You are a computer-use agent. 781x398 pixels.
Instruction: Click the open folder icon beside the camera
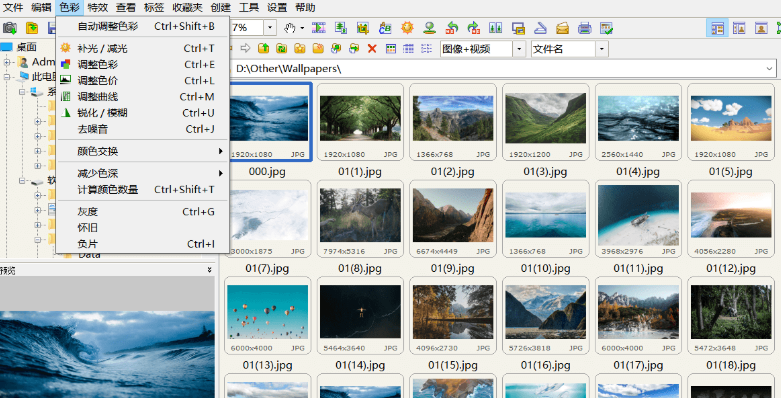32,28
